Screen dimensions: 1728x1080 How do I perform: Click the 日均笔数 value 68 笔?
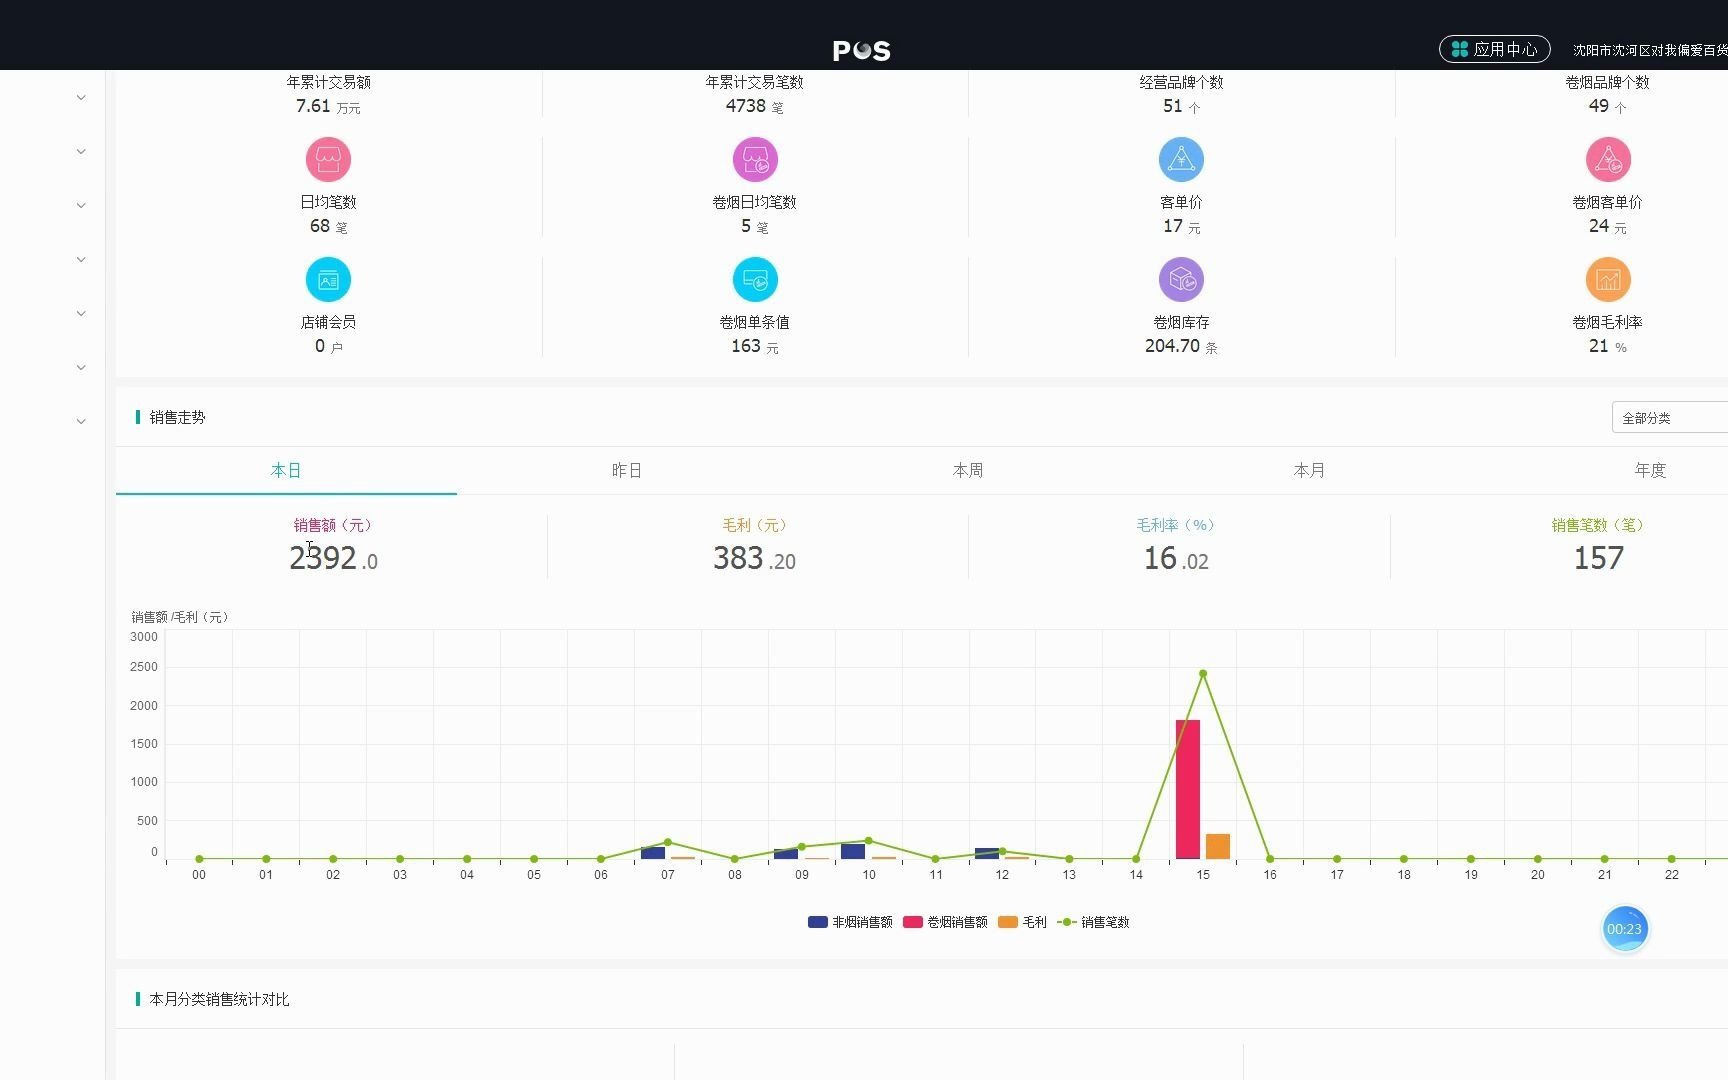[x=328, y=226]
